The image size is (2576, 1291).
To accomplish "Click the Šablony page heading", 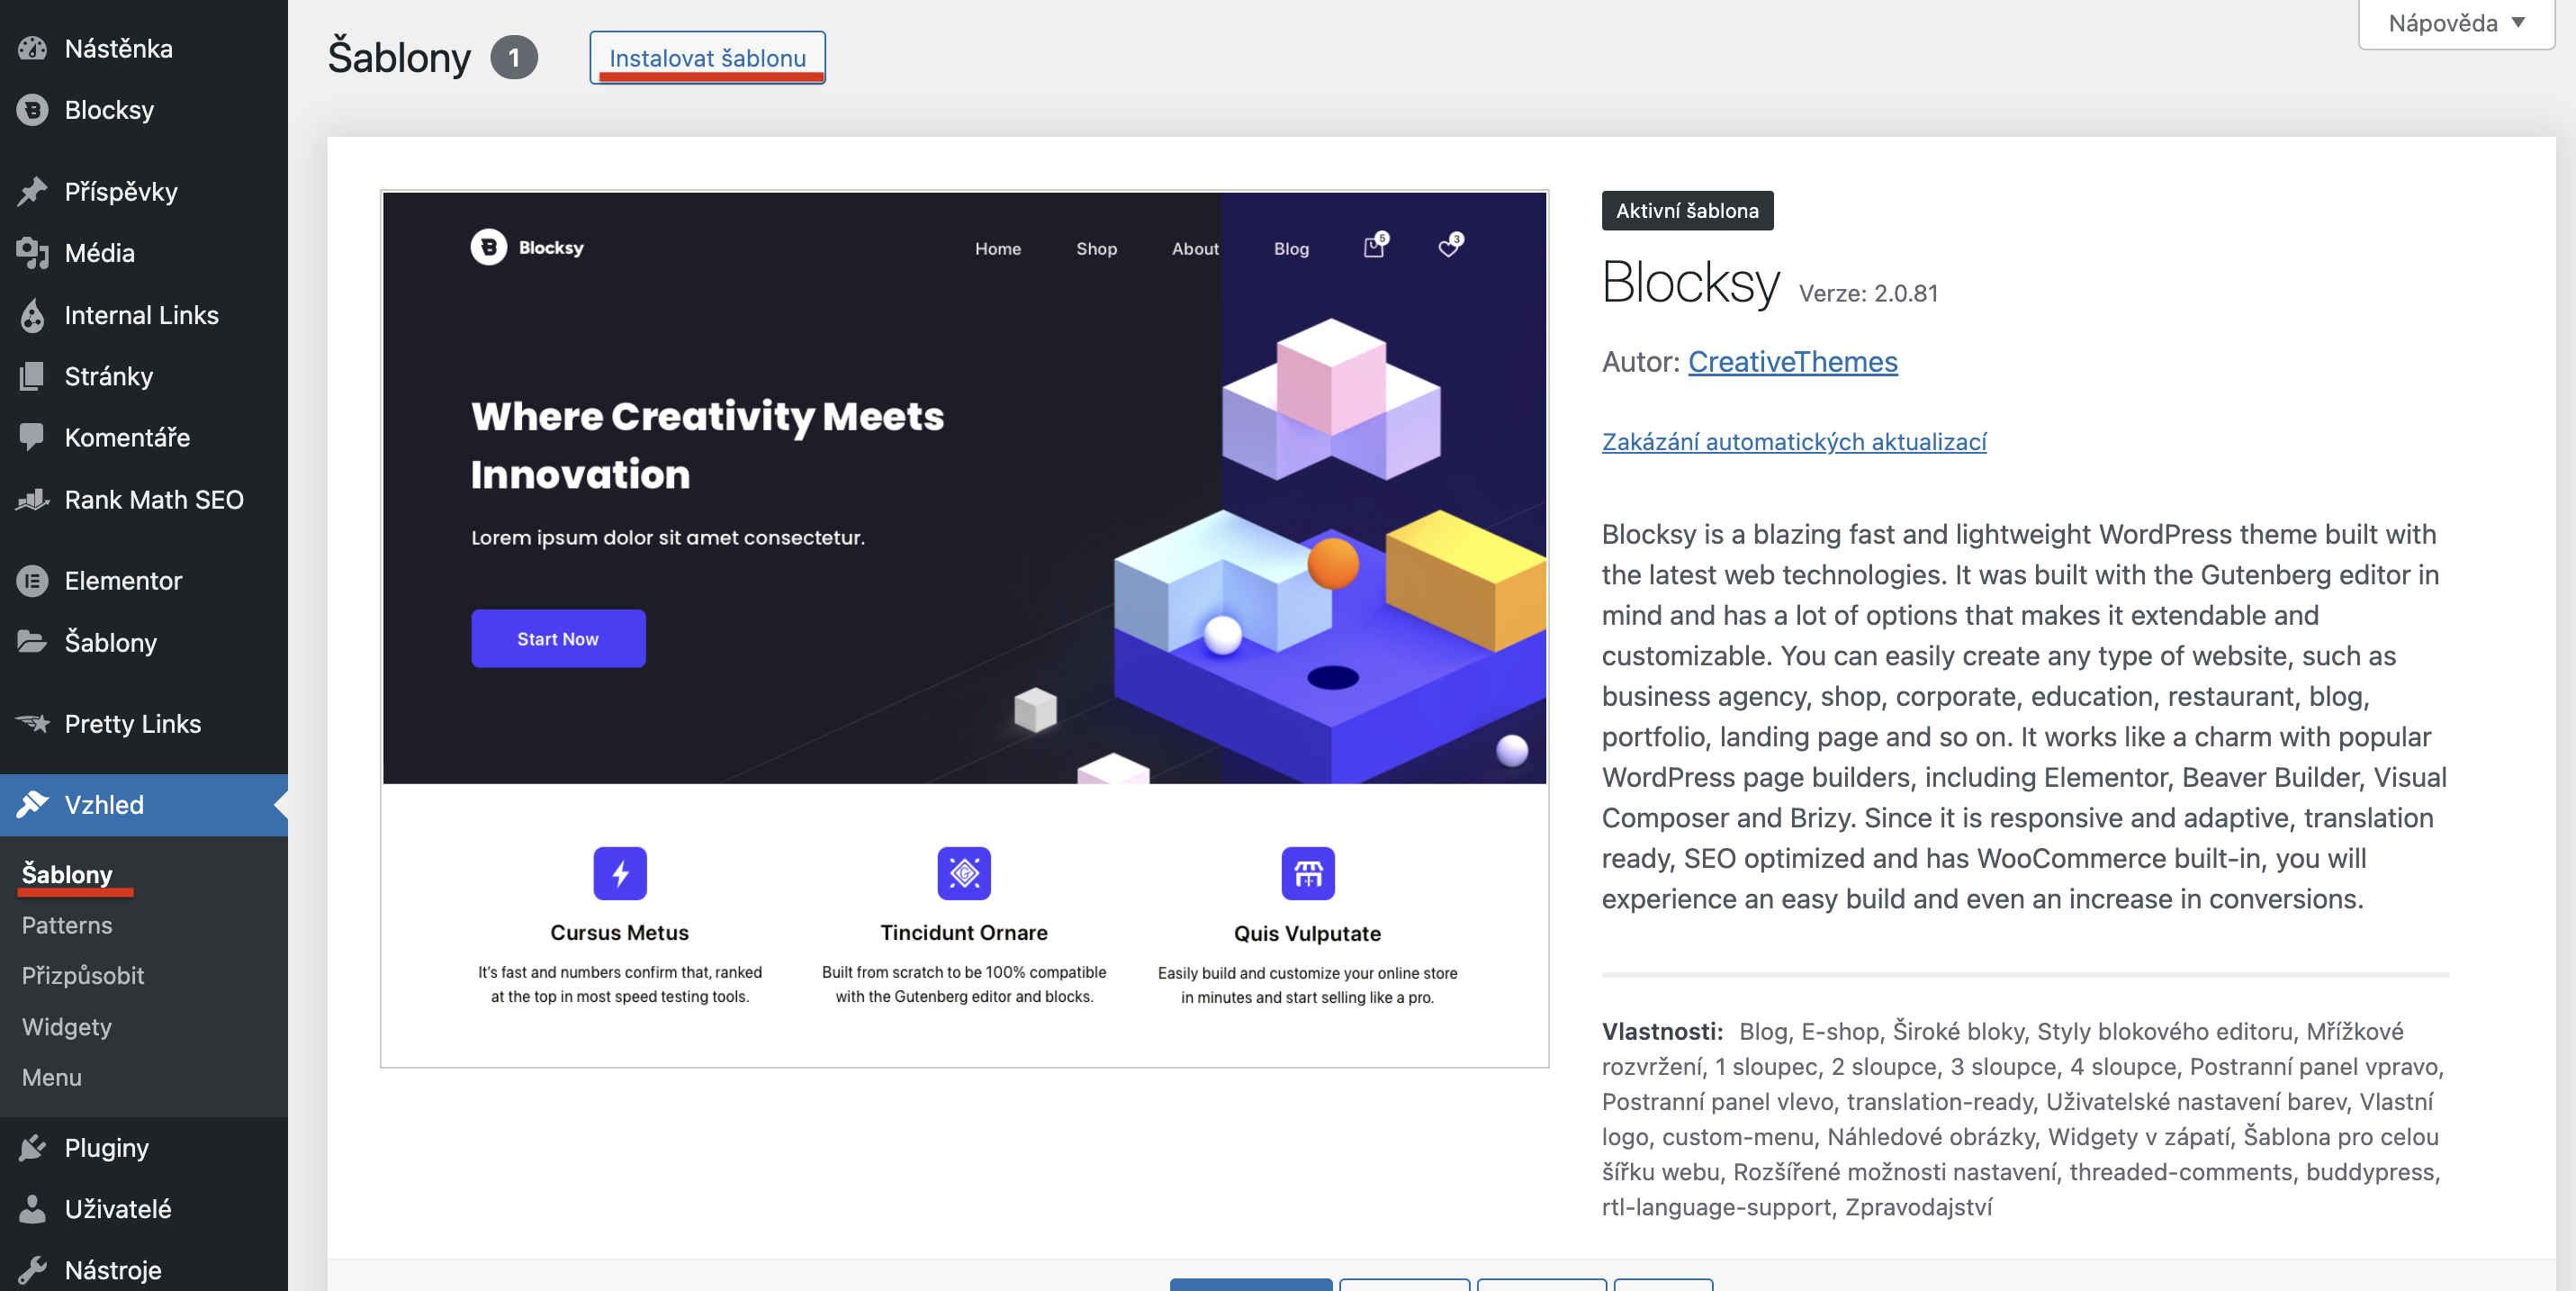I will click(x=399, y=57).
